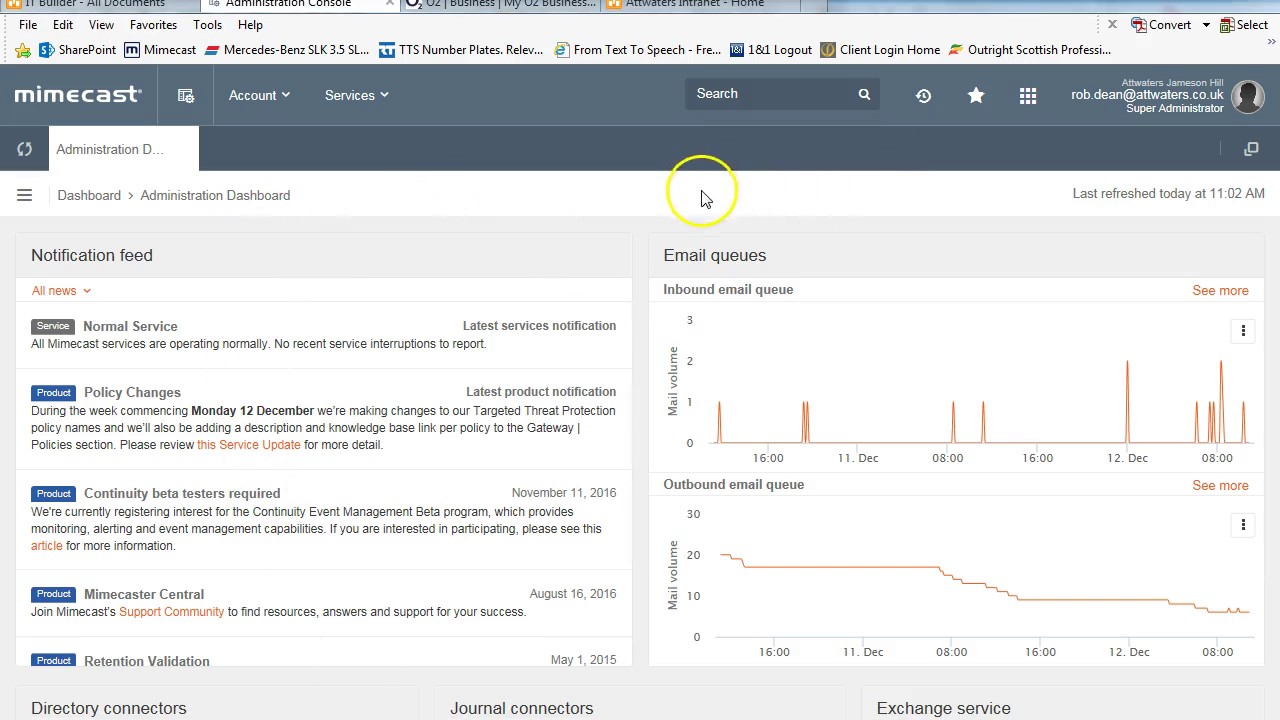Click the Directory connectors panel heading
The width and height of the screenshot is (1280, 720).
pyautogui.click(x=109, y=708)
